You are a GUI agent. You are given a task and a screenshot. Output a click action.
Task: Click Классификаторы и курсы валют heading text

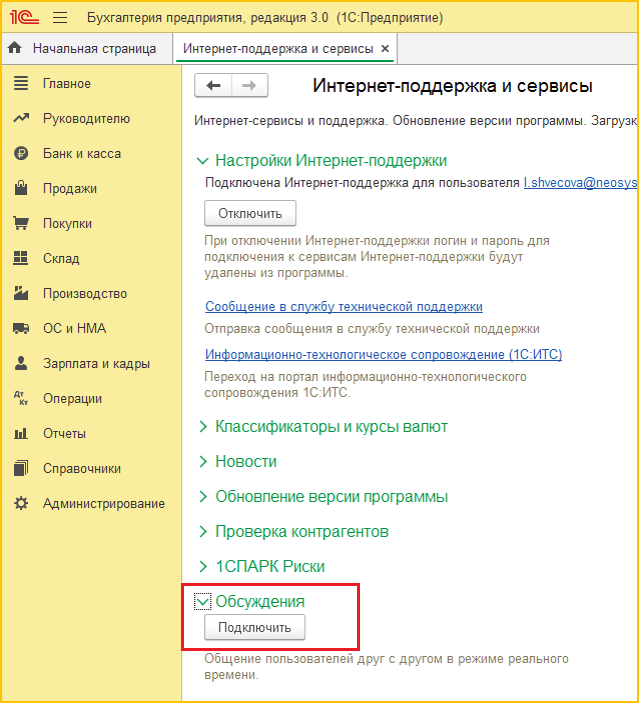[331, 426]
